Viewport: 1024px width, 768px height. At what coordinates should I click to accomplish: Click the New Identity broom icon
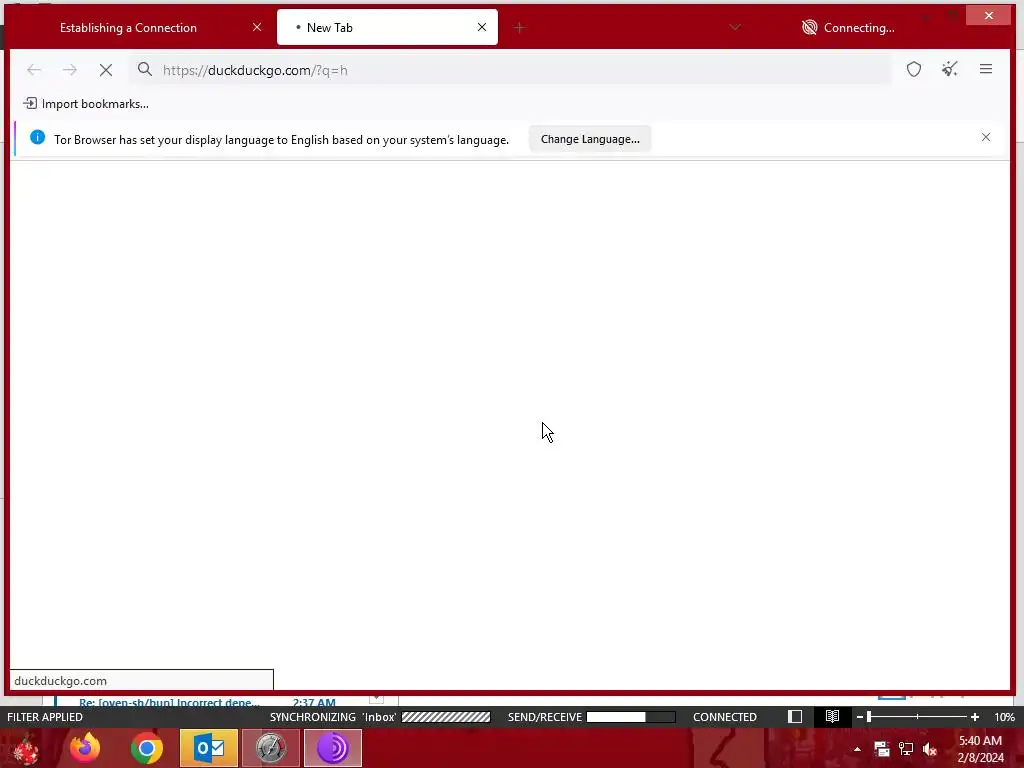pyautogui.click(x=950, y=69)
